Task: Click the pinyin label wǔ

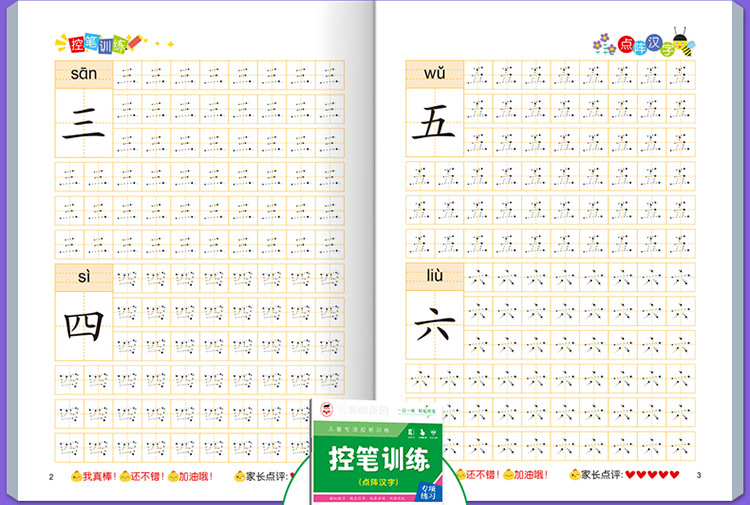Action: 434,73
